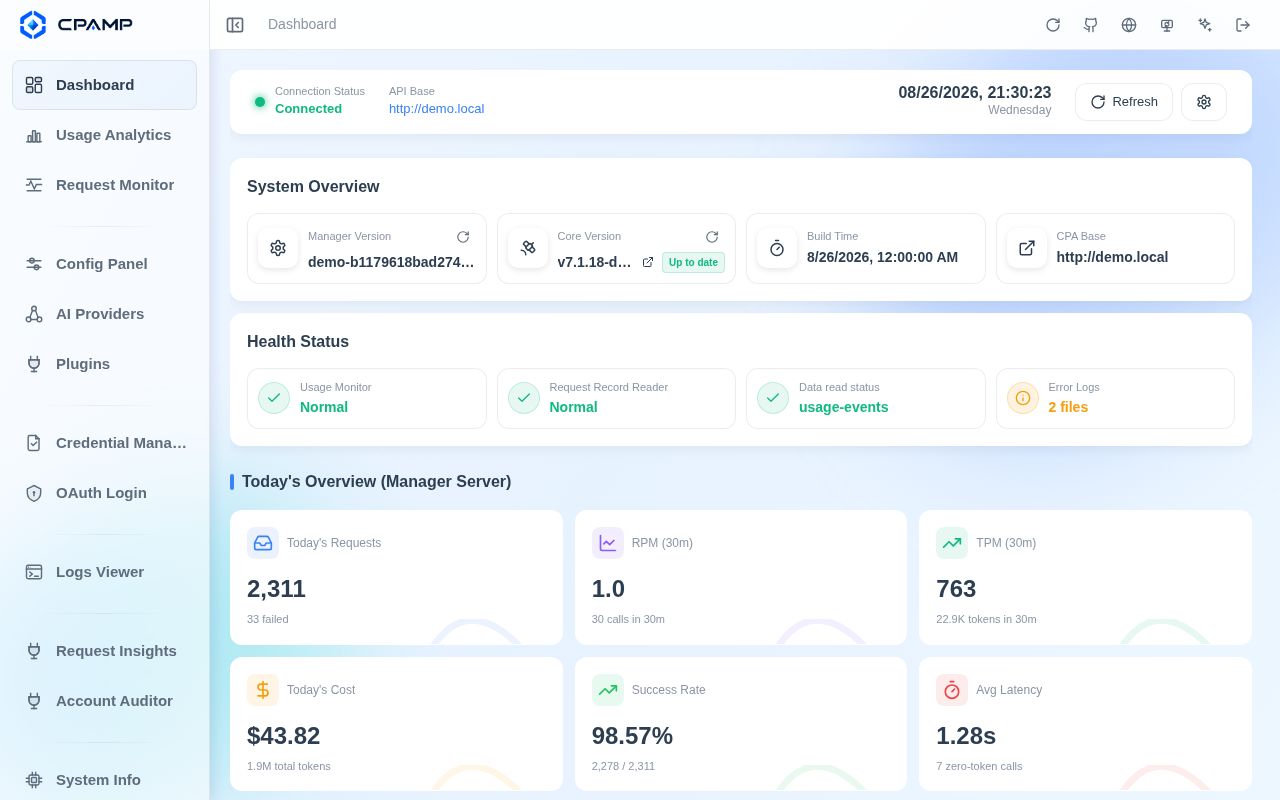Screen dimensions: 1280x800
Task: Open Request Insights
Action: point(104,651)
